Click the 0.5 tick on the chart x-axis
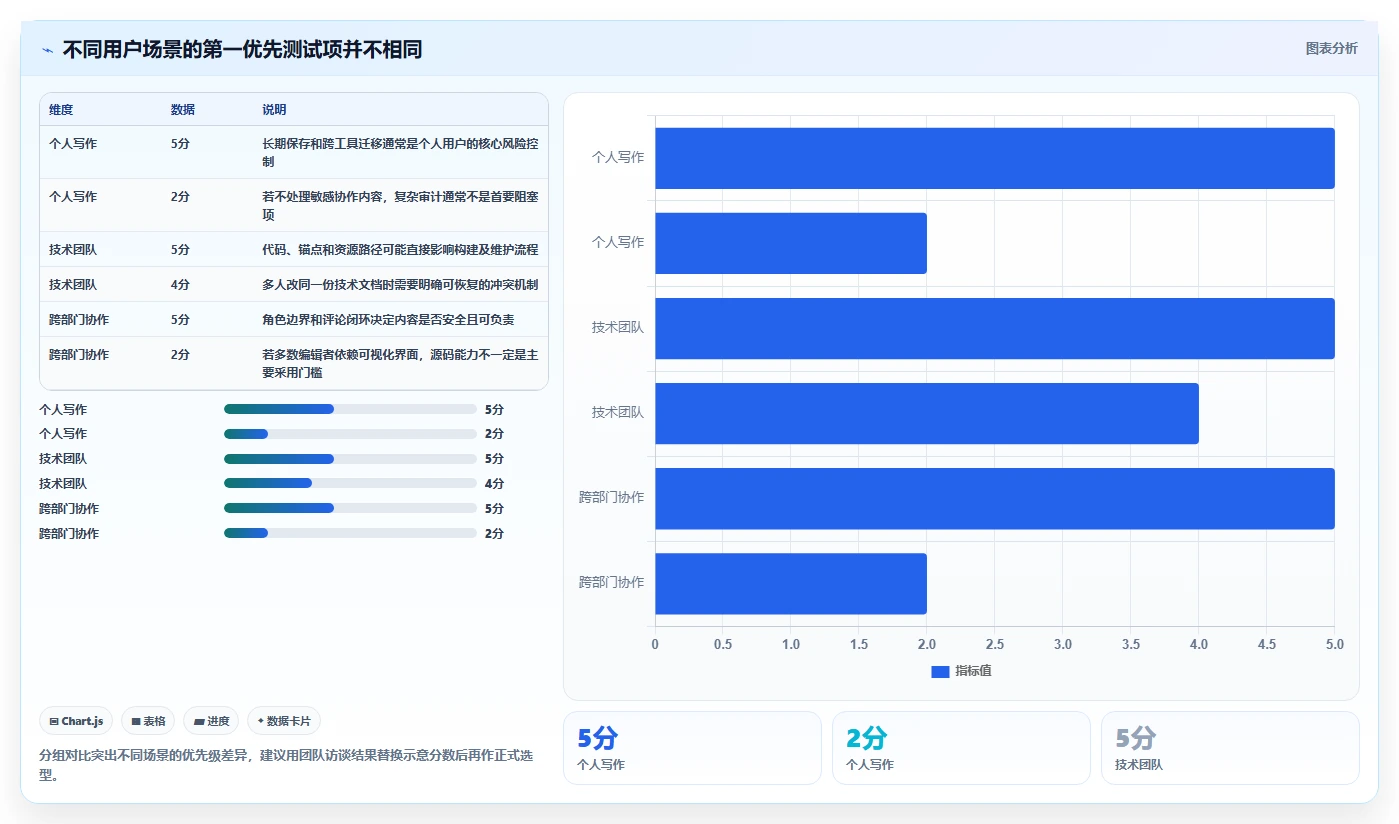 click(x=723, y=644)
